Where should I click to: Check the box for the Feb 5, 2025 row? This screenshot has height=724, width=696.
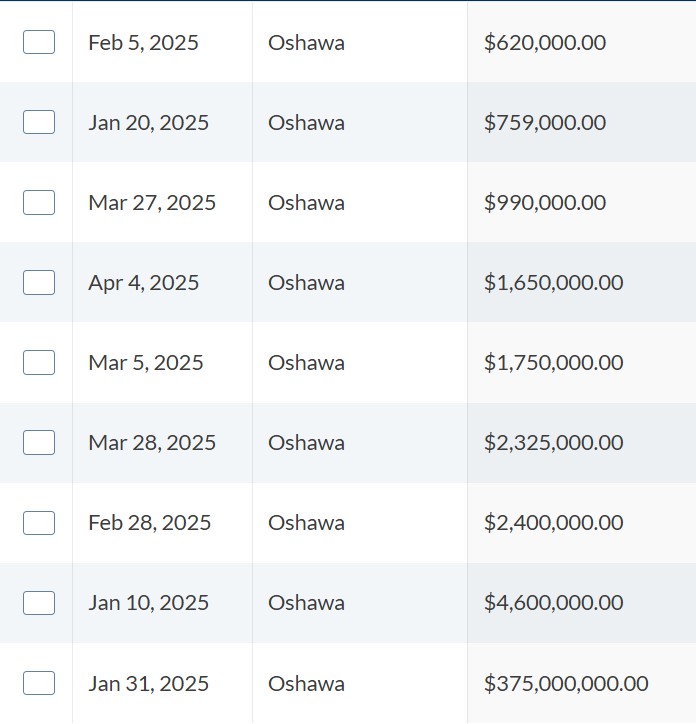click(x=39, y=42)
